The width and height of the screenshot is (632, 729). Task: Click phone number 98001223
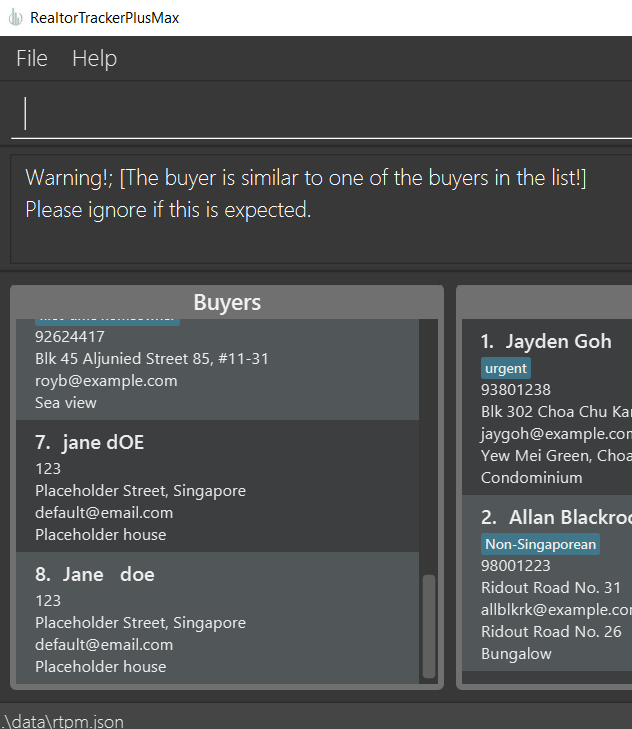click(516, 566)
